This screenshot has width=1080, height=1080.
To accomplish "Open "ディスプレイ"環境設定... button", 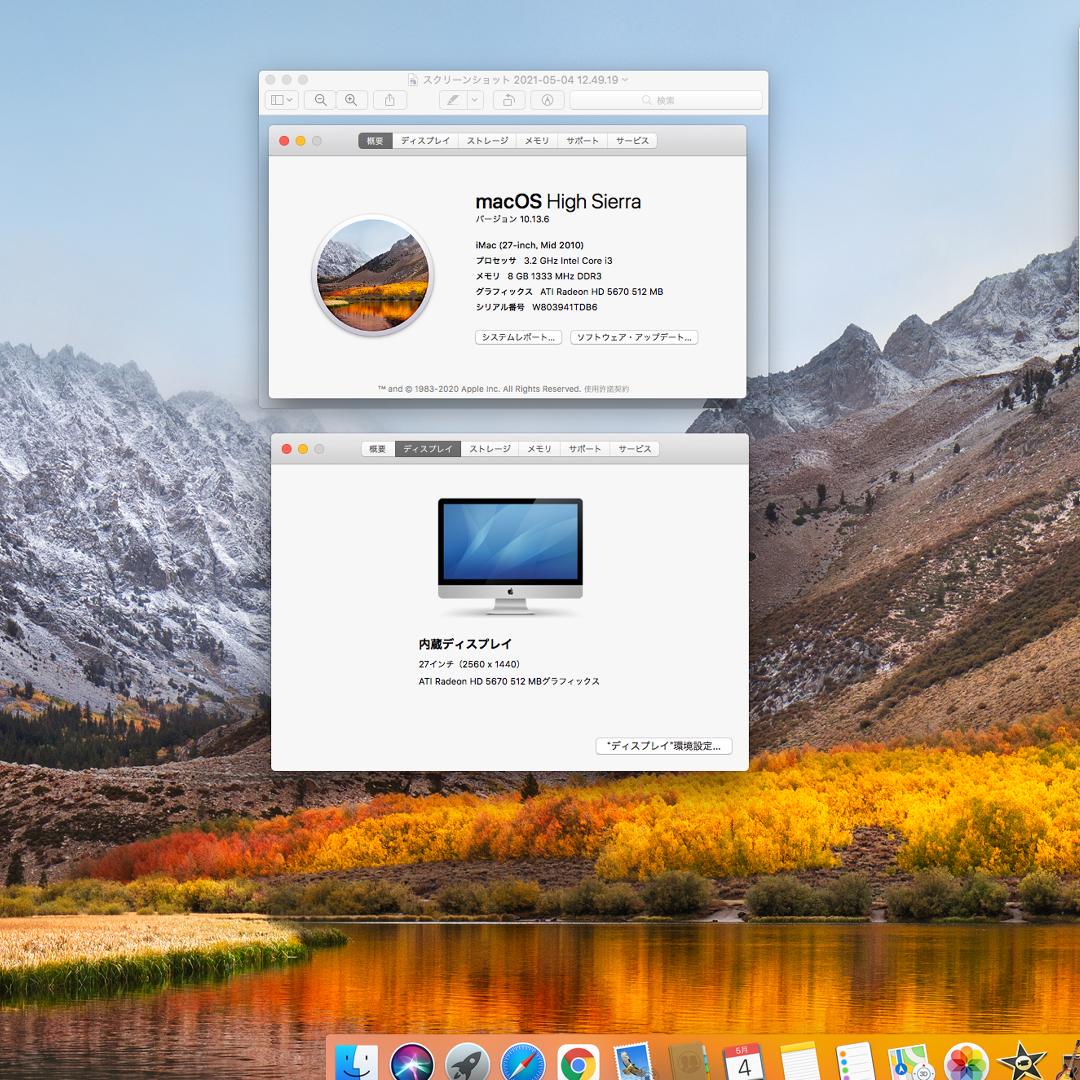I will [x=663, y=746].
